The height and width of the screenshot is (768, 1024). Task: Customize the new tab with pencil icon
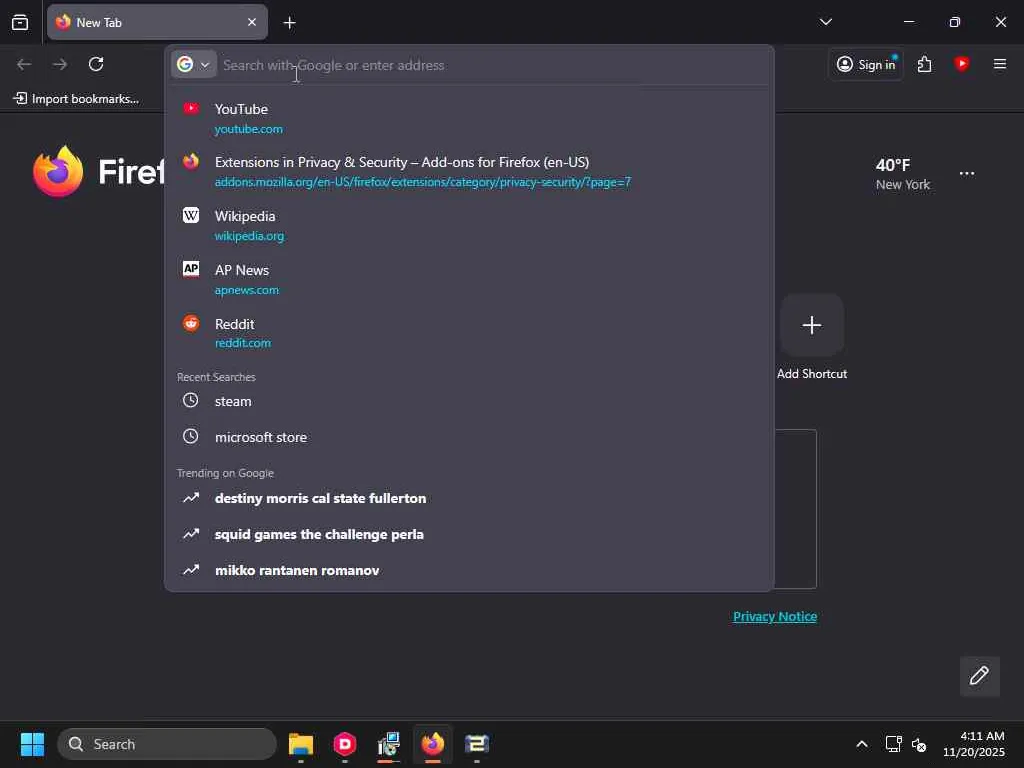coord(979,676)
